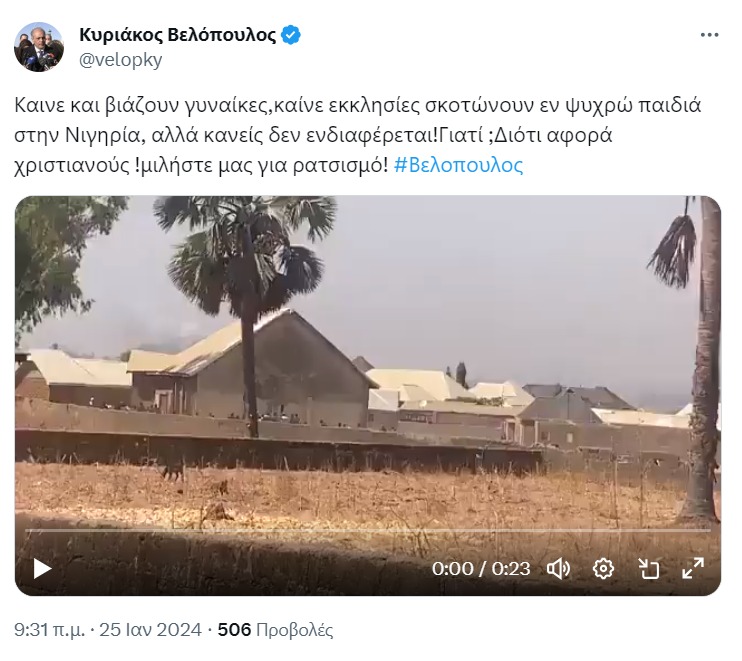Open video settings gear
The height and width of the screenshot is (661, 742).
pos(603,569)
